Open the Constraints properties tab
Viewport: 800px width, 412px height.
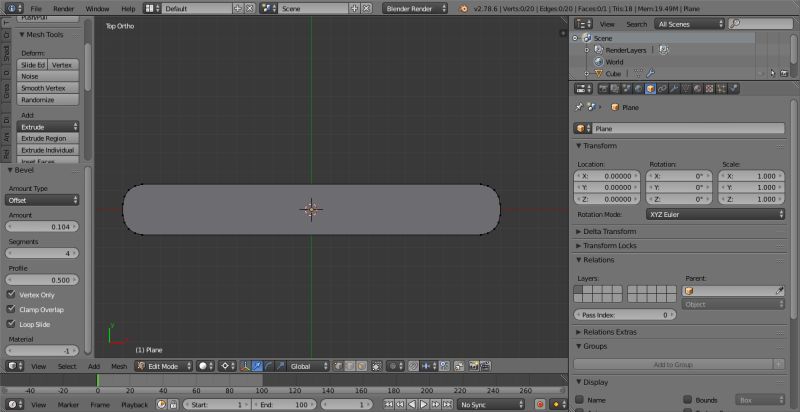tap(662, 89)
